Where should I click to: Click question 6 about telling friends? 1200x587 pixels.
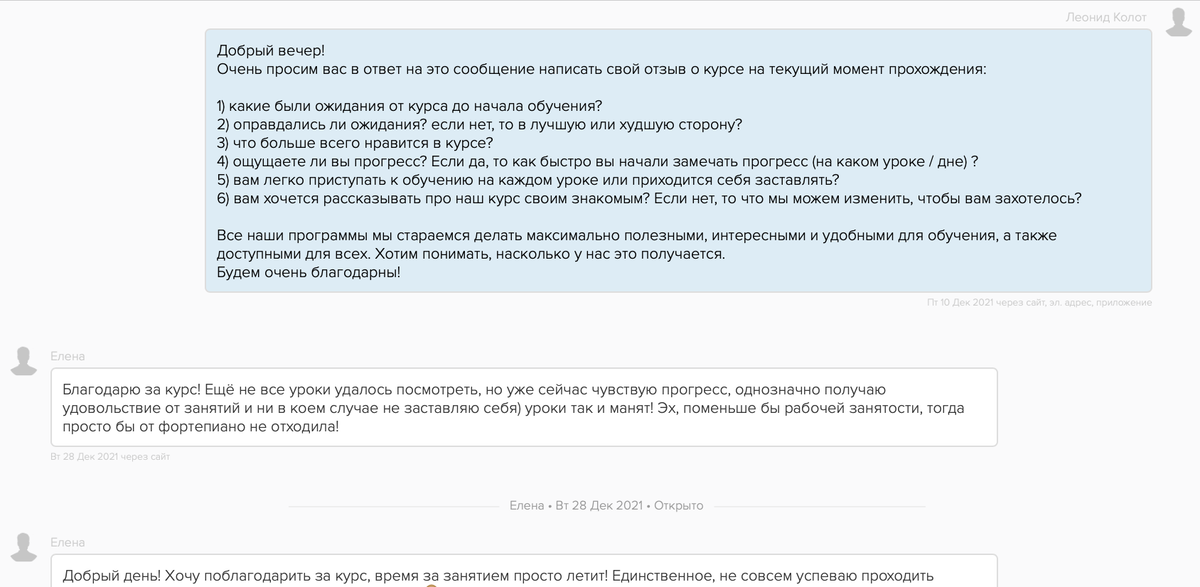pos(648,198)
